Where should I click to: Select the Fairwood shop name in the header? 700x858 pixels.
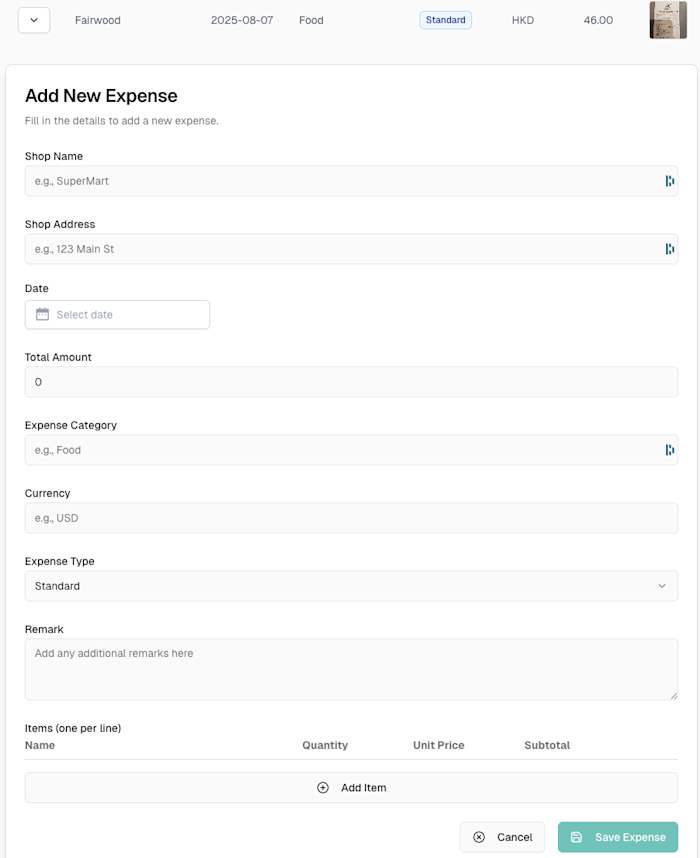[97, 20]
